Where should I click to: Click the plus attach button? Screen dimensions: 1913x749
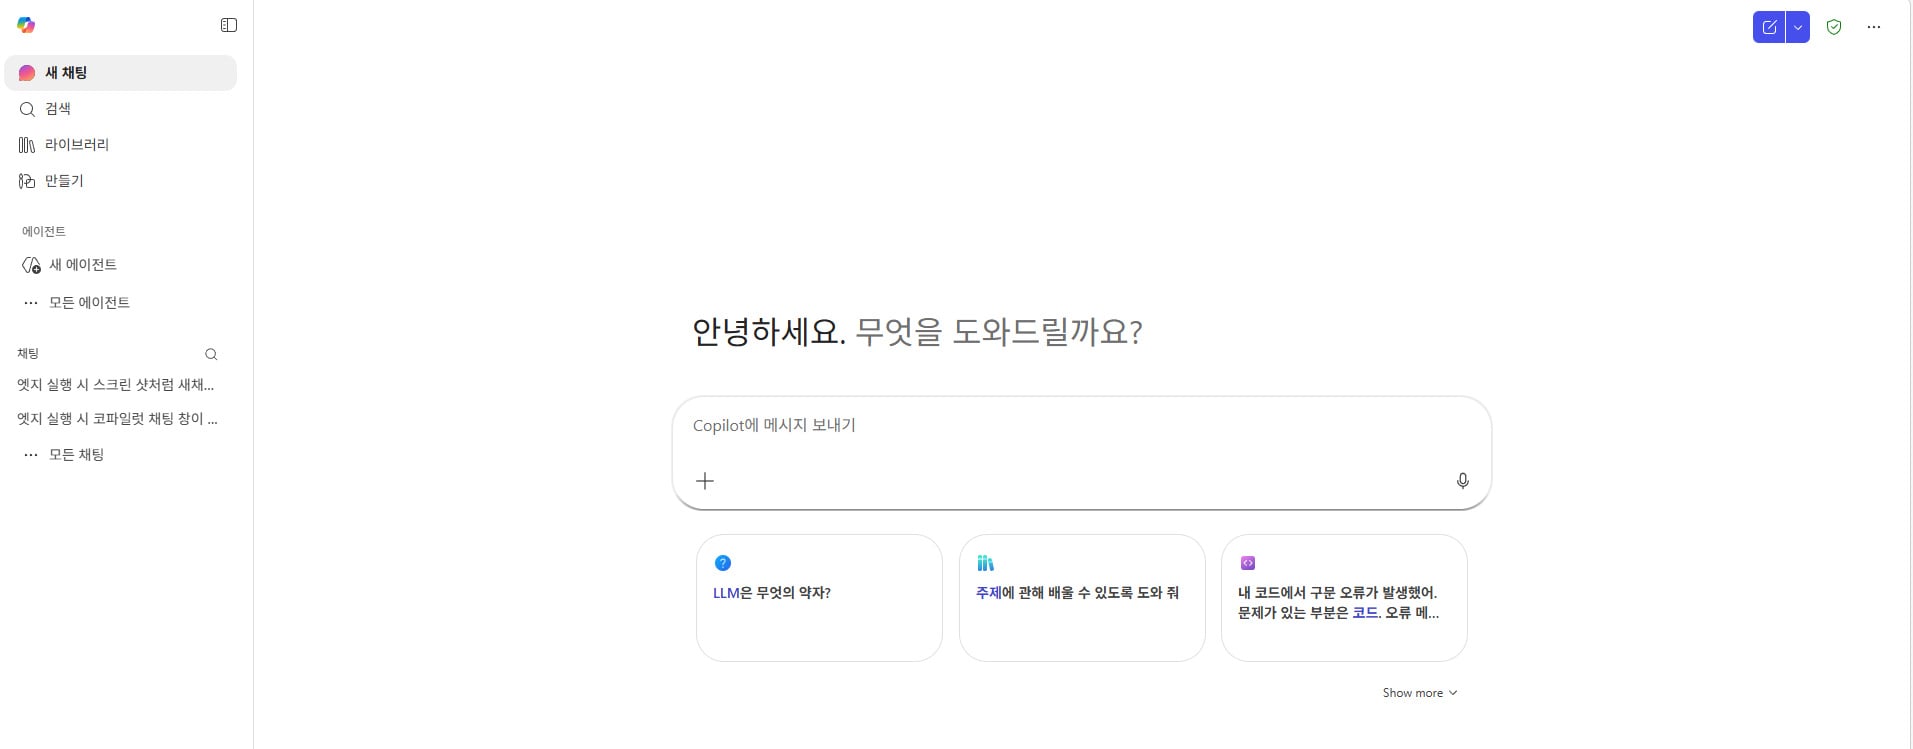(705, 481)
